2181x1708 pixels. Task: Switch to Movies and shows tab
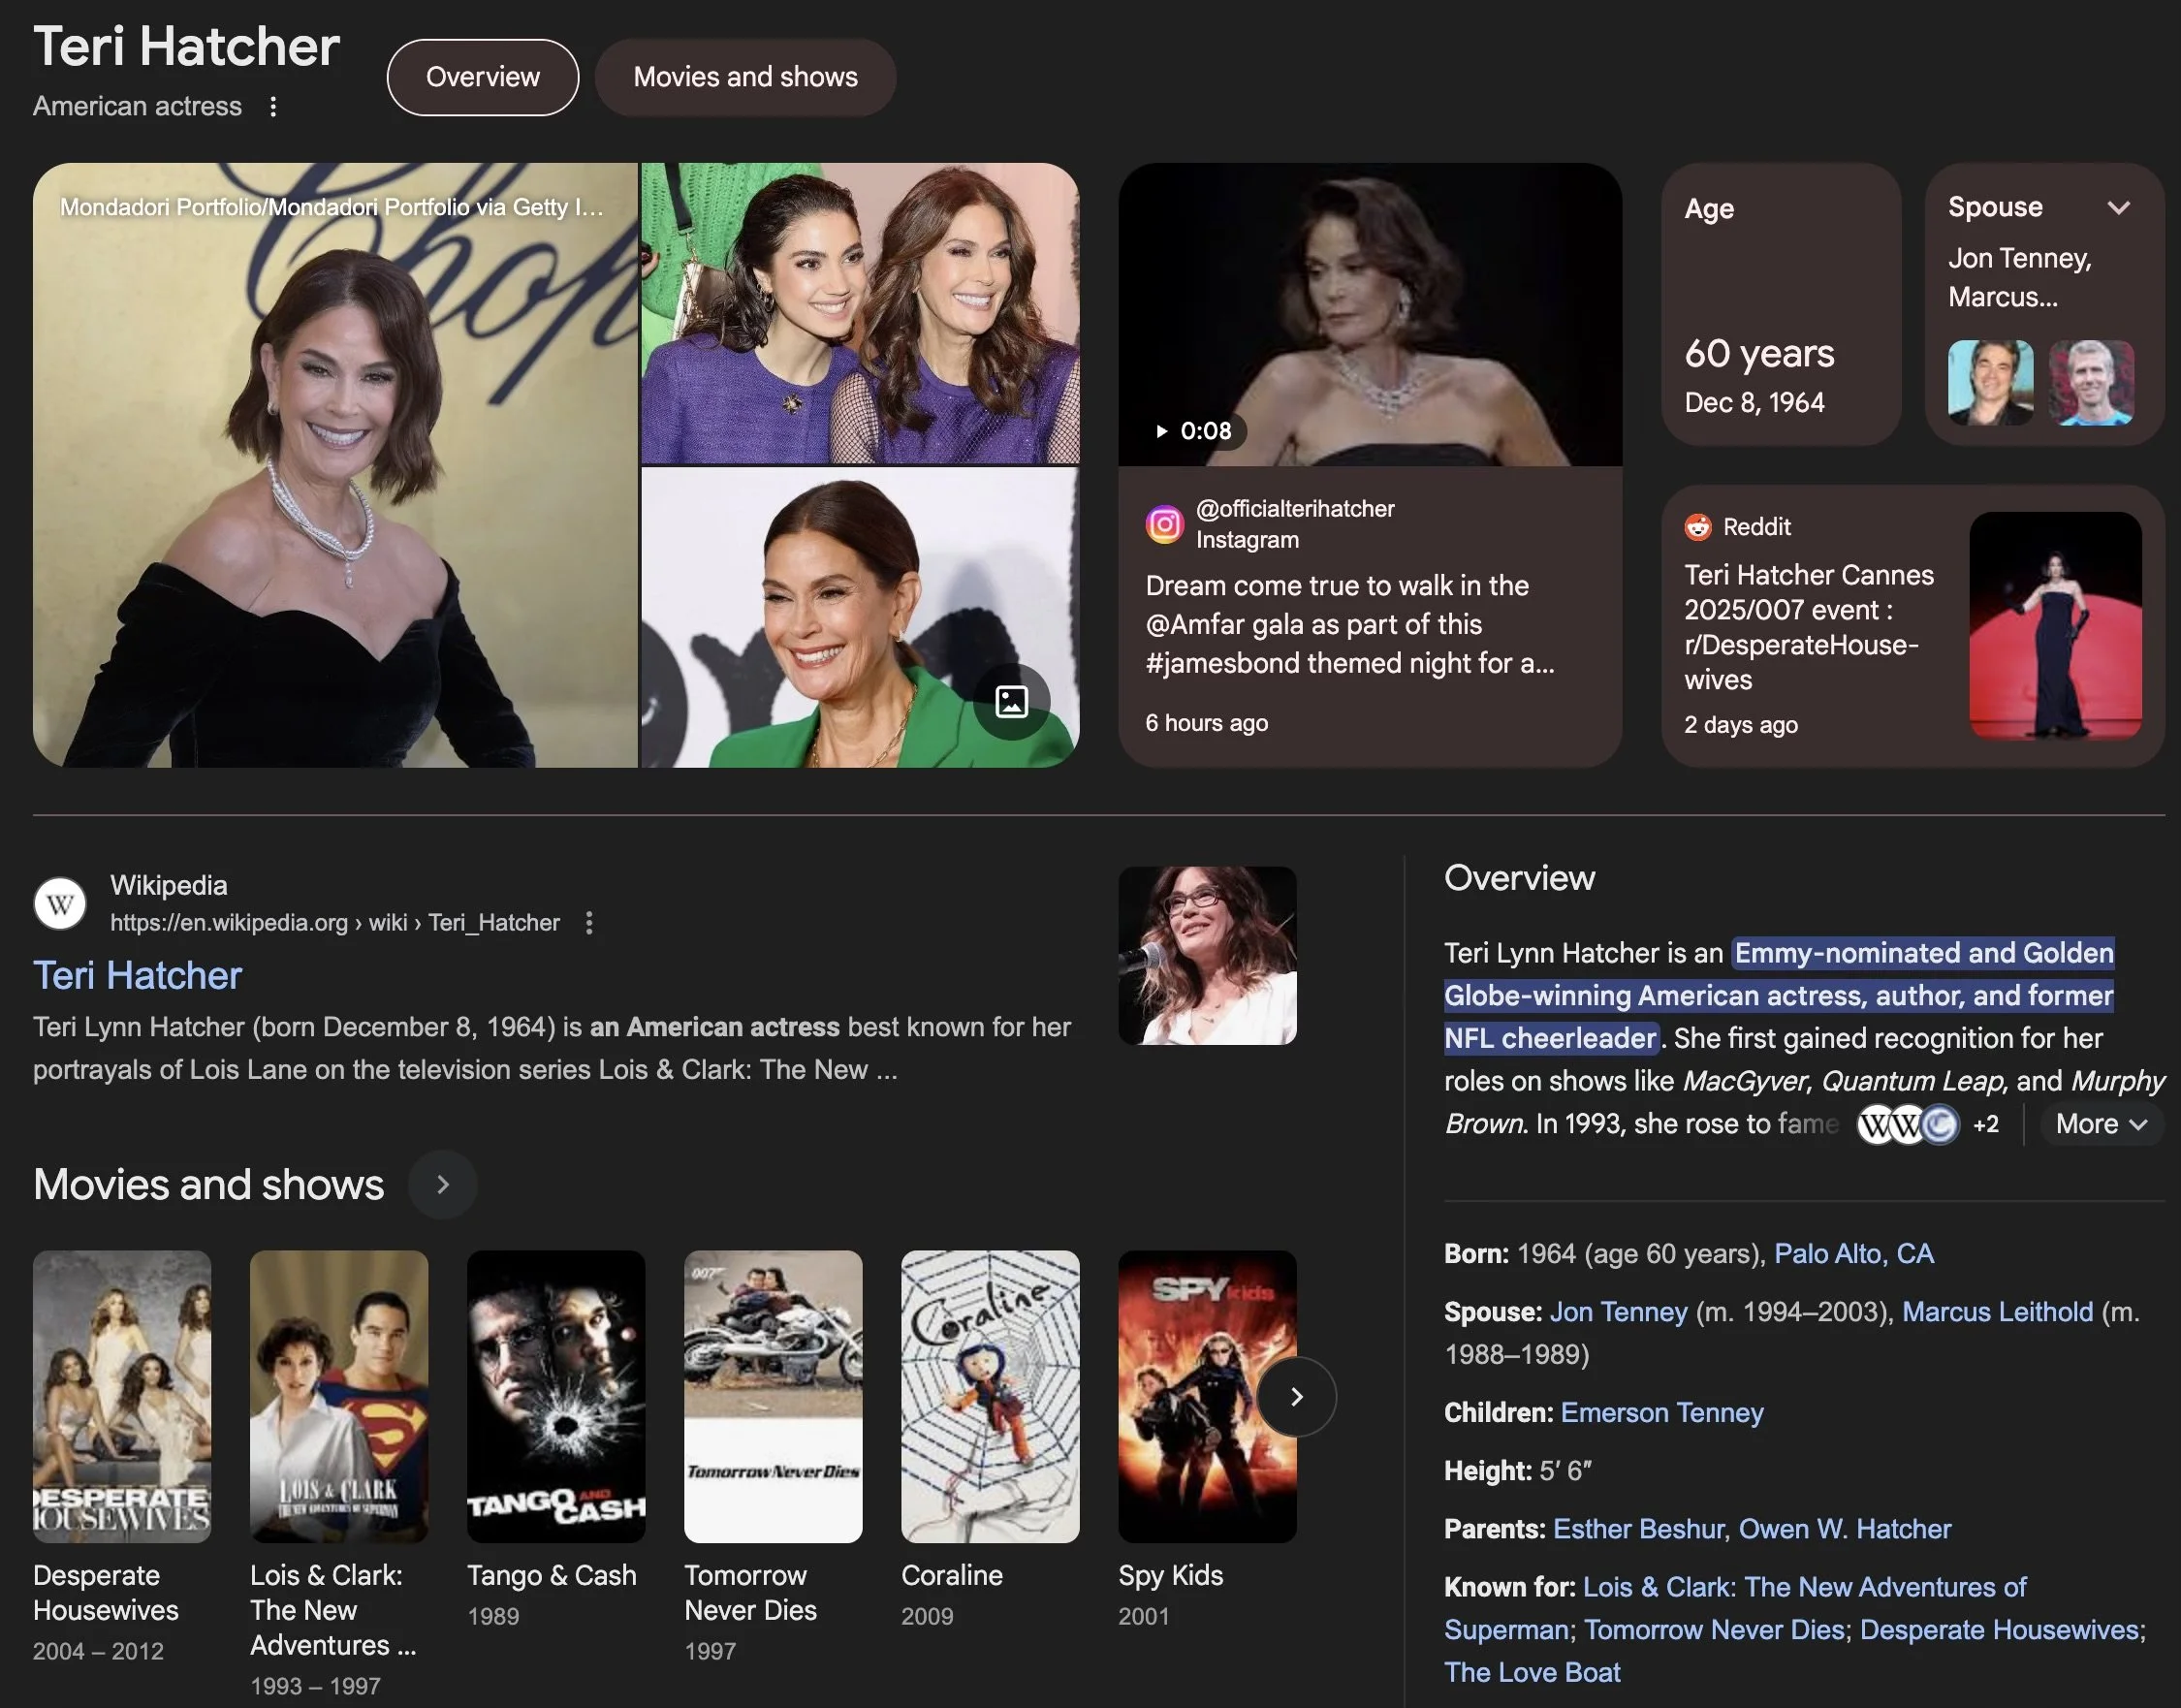[745, 77]
